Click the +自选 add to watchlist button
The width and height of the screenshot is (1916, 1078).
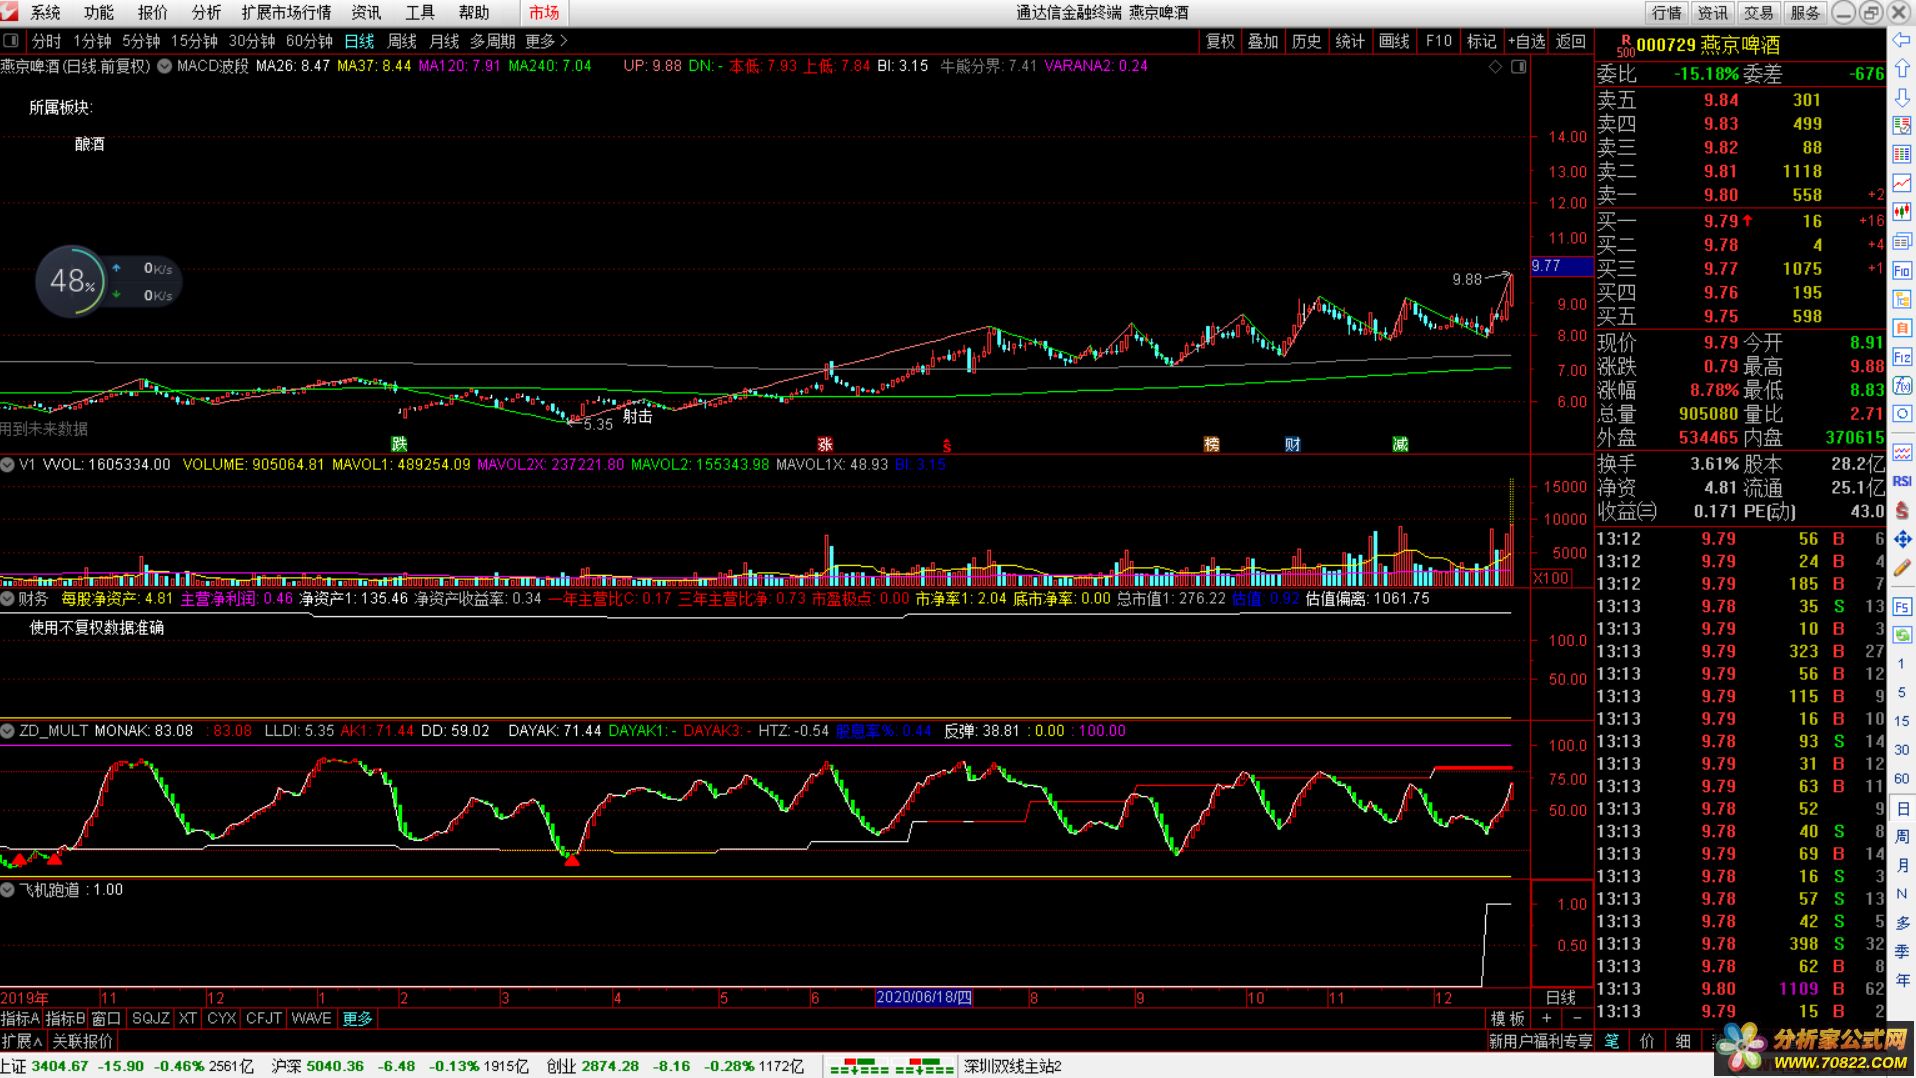tap(1527, 41)
